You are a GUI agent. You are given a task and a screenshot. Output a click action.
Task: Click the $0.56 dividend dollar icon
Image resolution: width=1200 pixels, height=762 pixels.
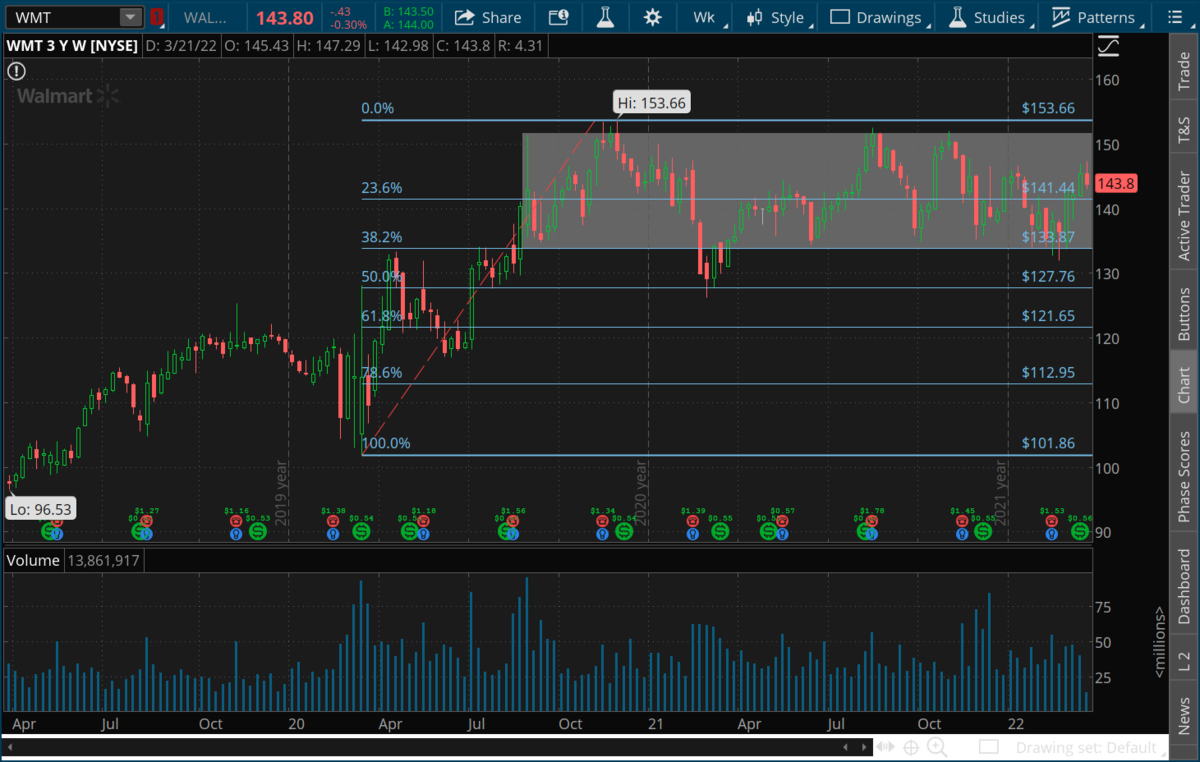coord(1080,531)
